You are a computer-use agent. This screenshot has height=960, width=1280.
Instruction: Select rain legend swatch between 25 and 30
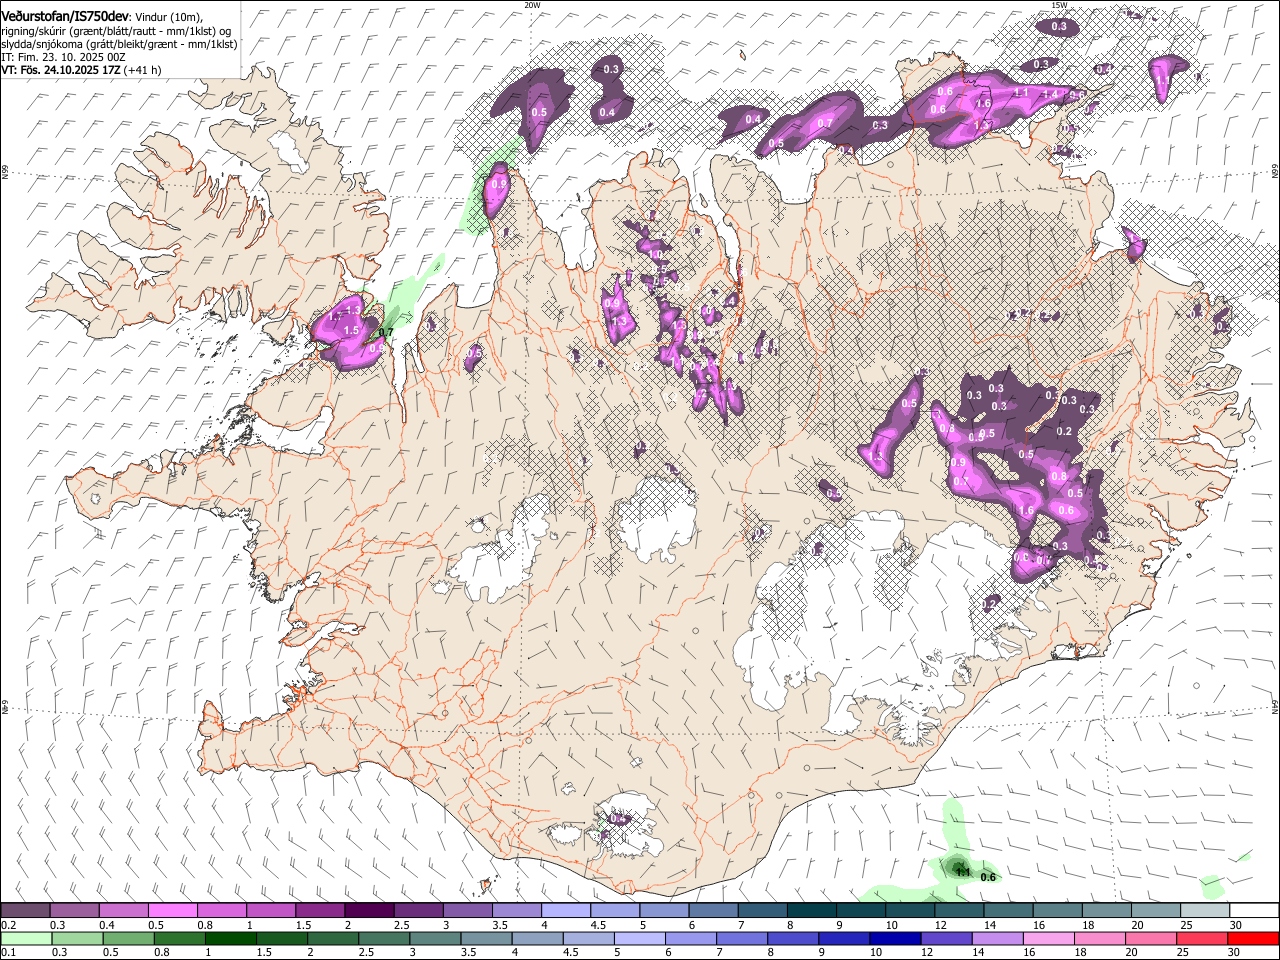click(x=1202, y=938)
